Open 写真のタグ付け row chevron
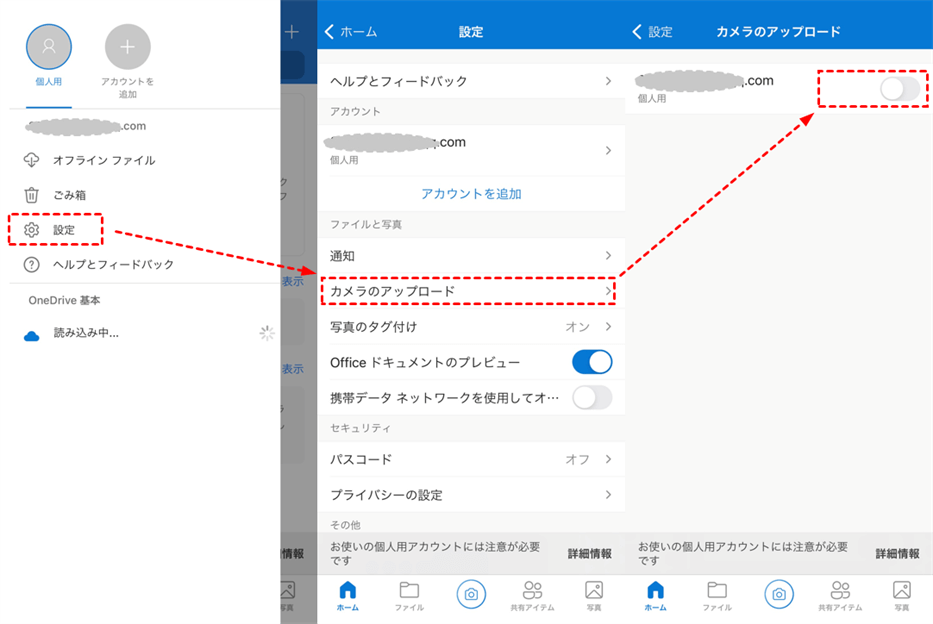933x624 pixels. 608,327
